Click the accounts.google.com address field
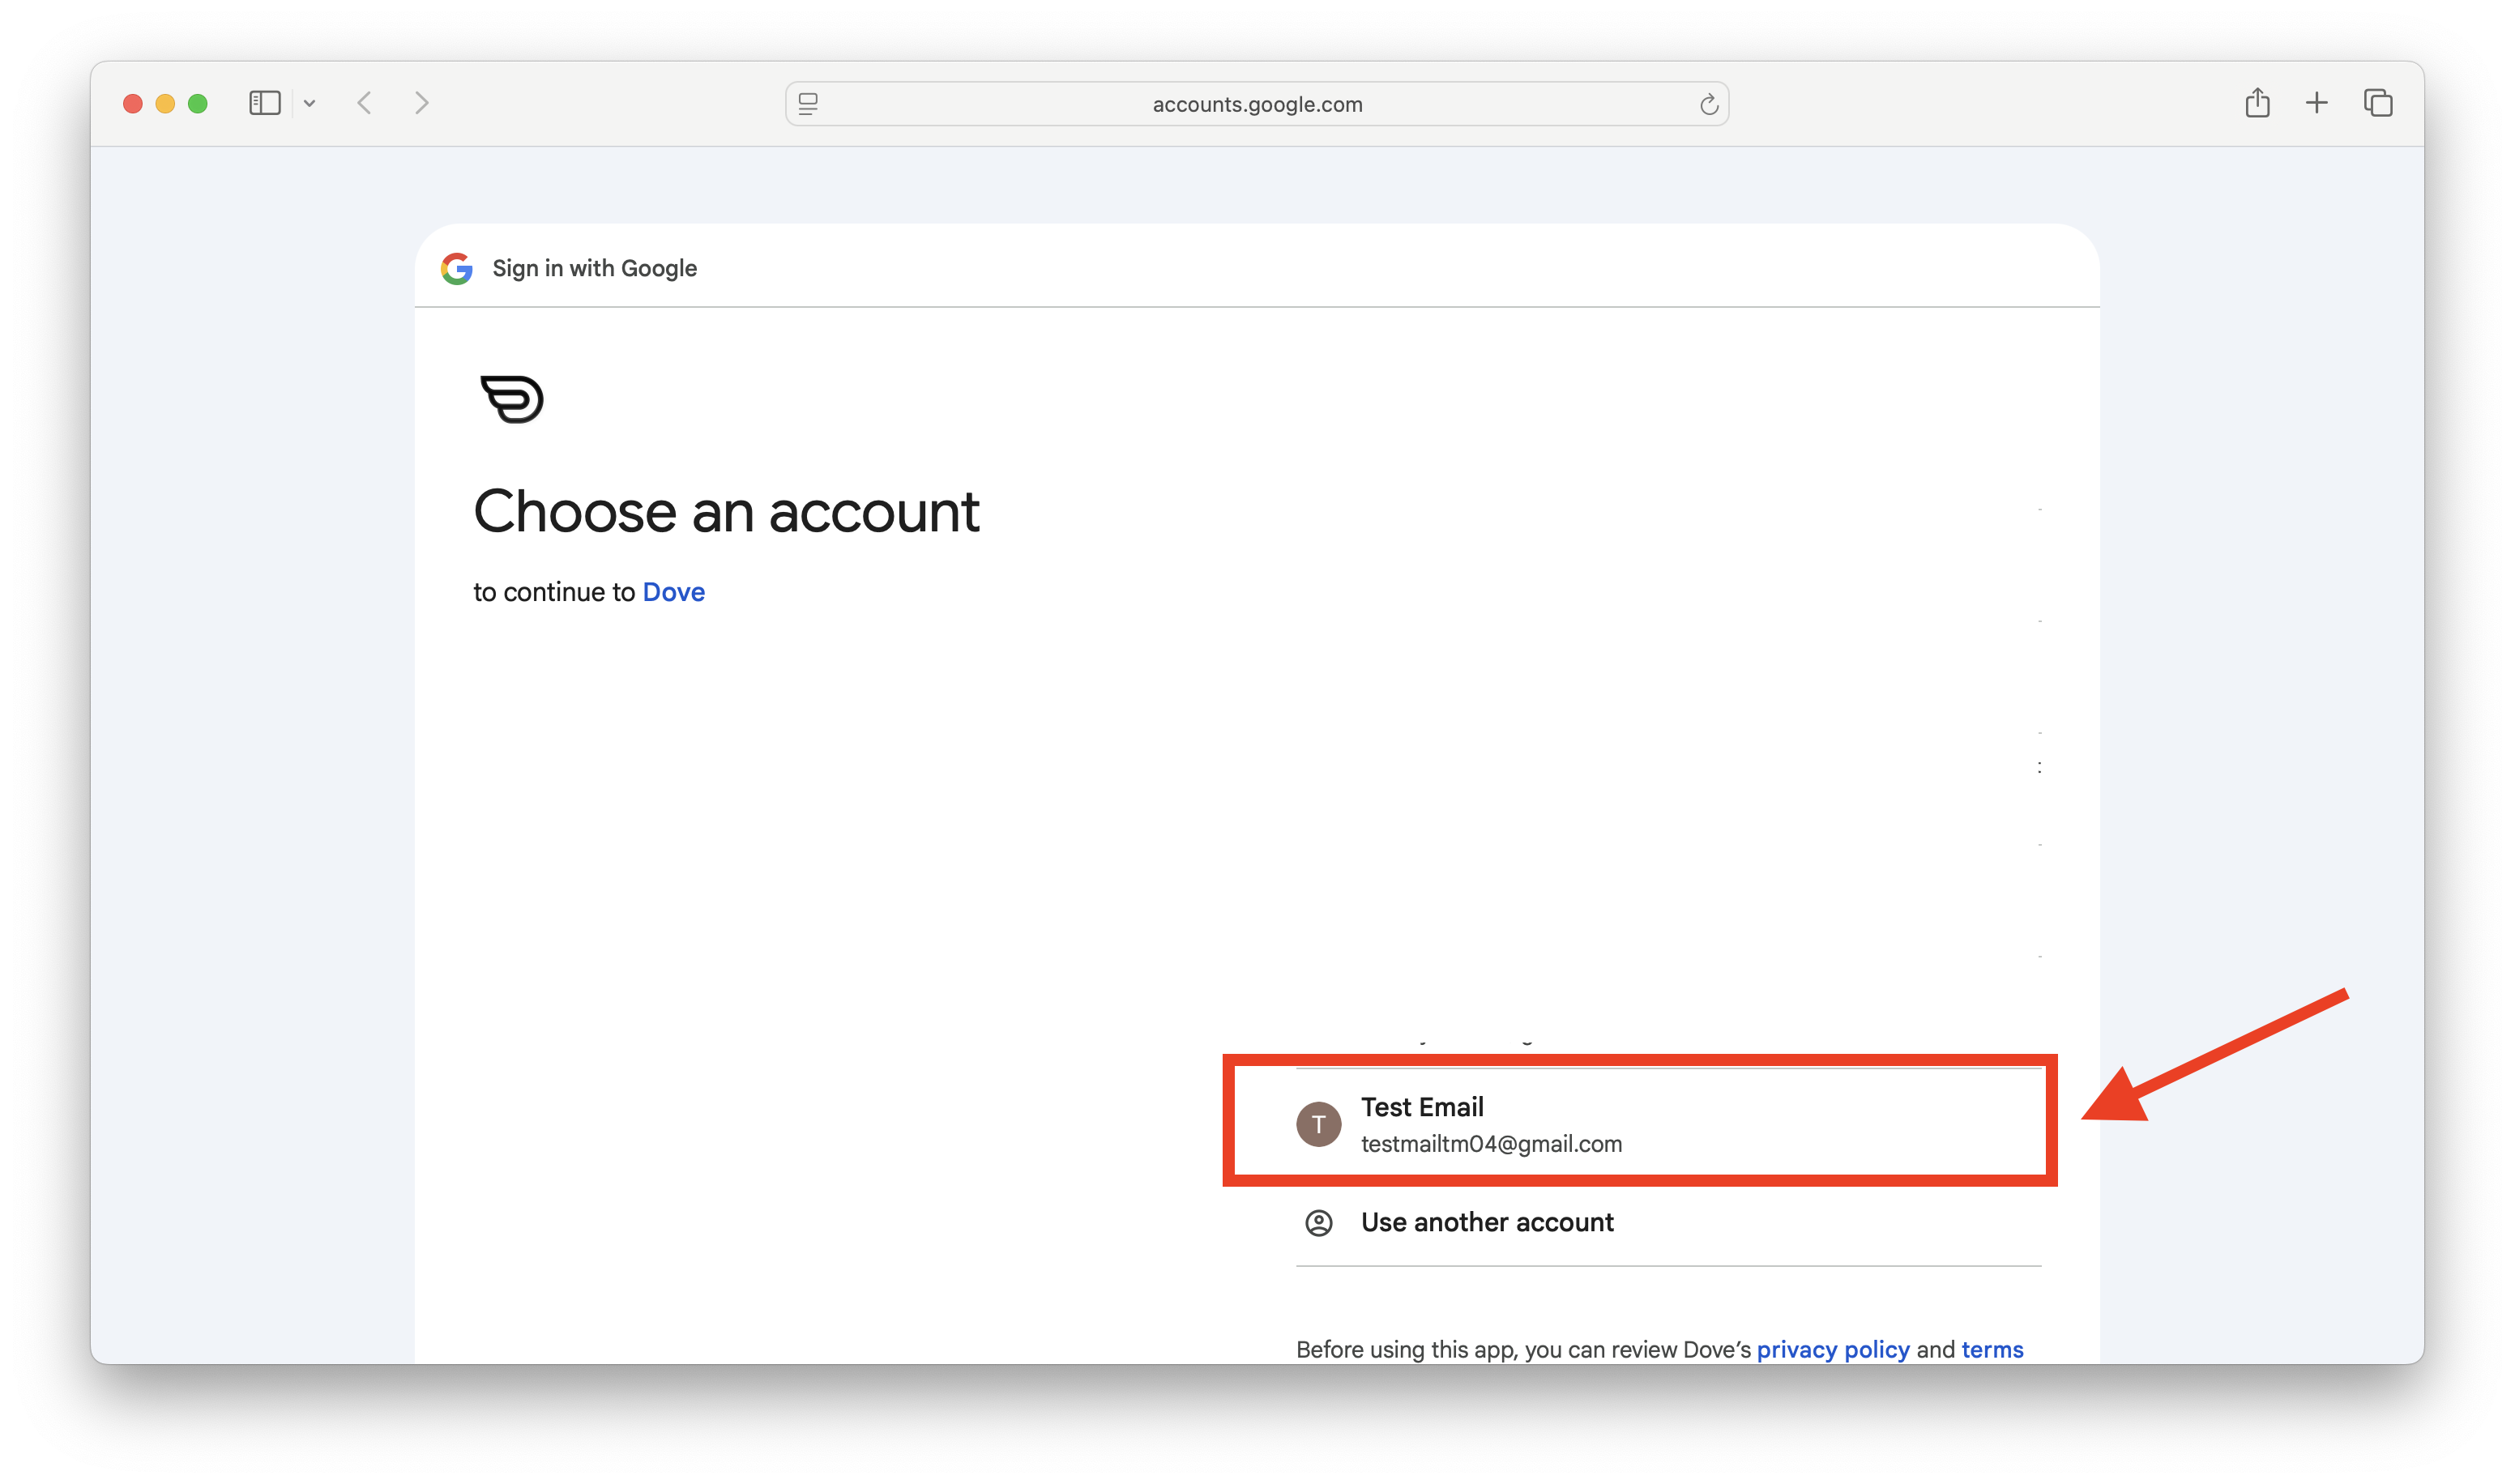 click(x=1256, y=104)
